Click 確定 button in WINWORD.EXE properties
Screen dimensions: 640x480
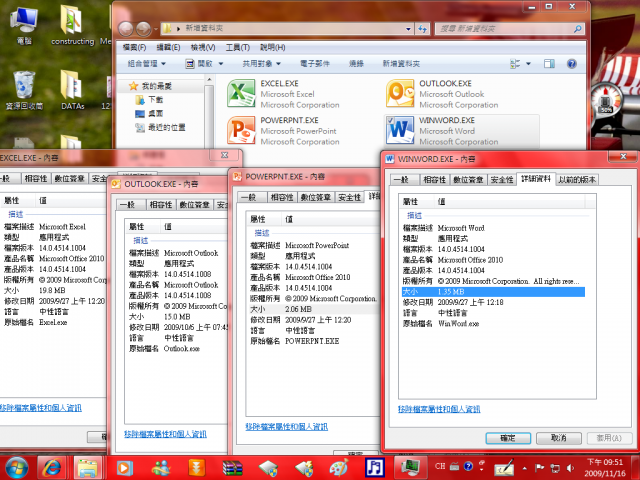[508, 438]
